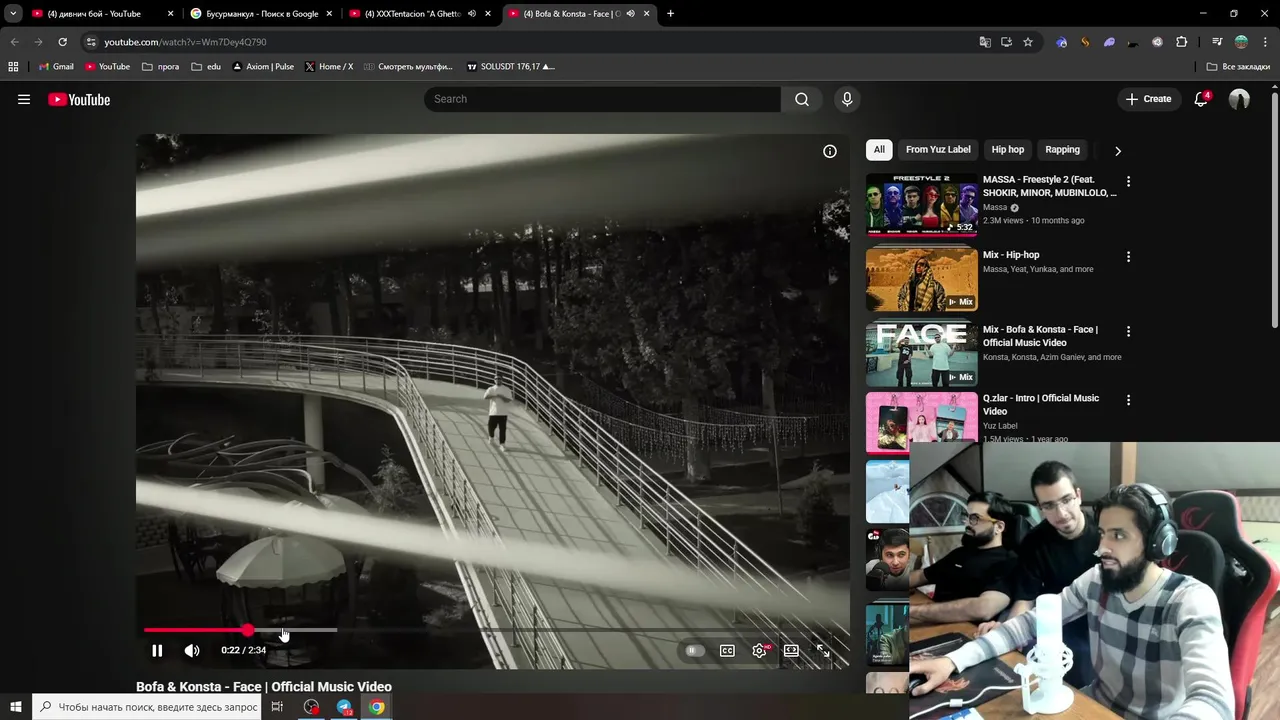
Task: Open Mix - Hip-hop thumbnail
Action: (921, 280)
